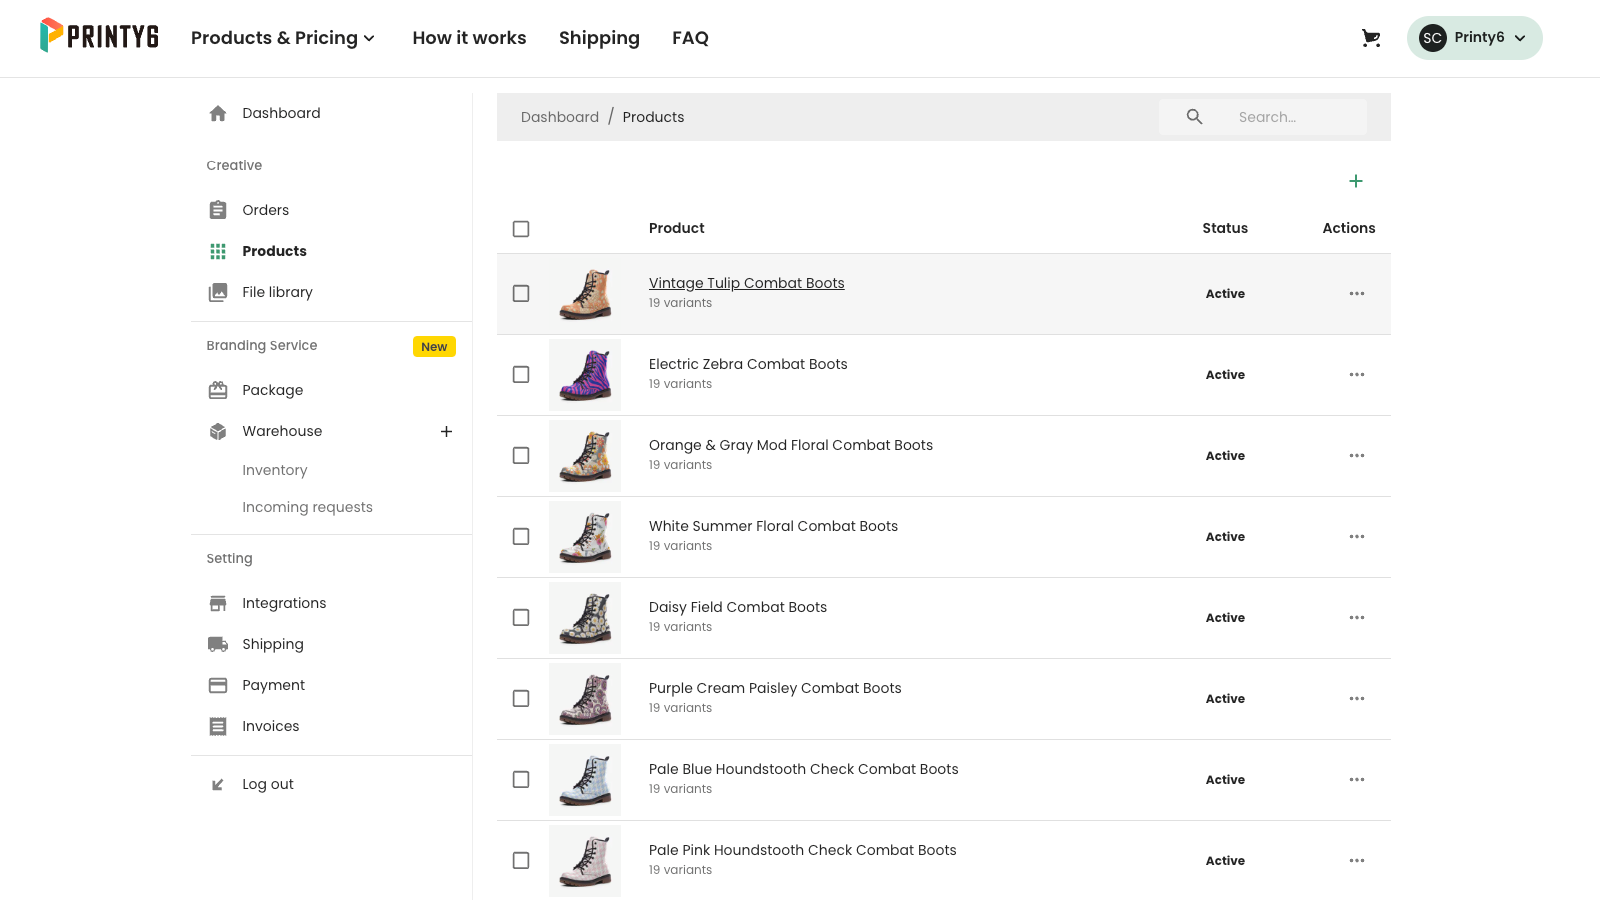Switch to the How it works page
1600x900 pixels.
(x=469, y=38)
